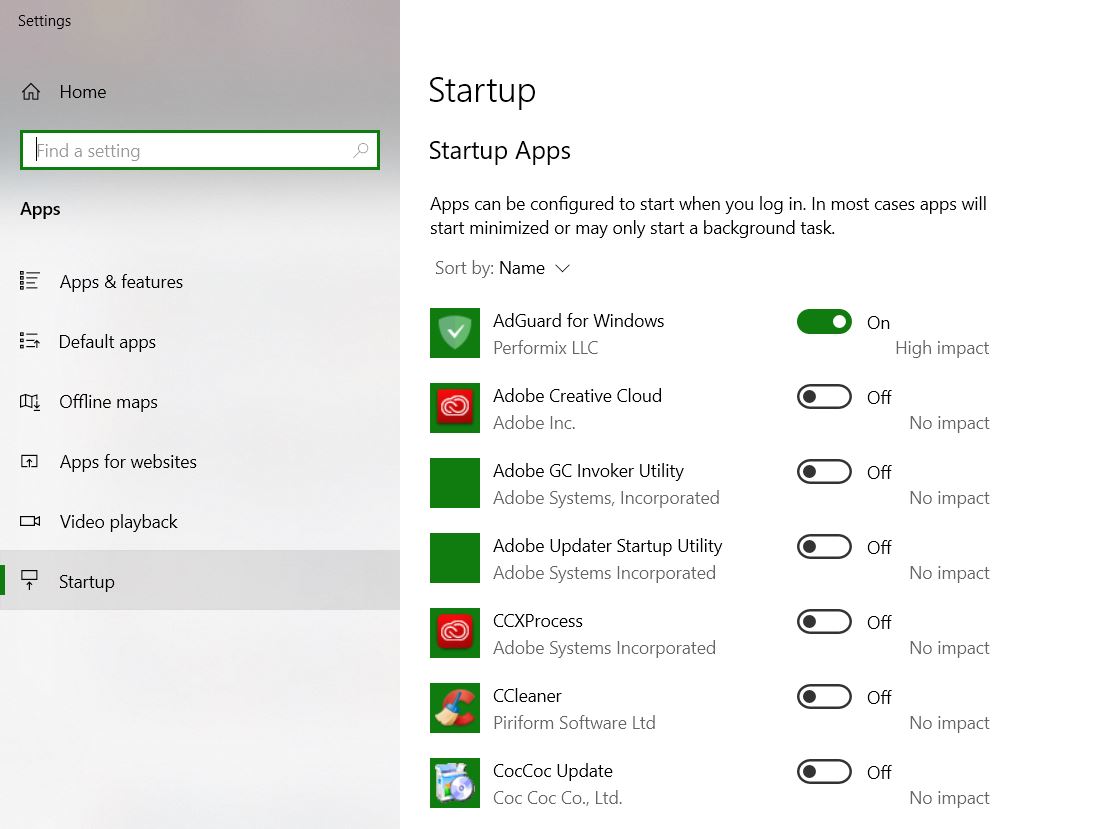The width and height of the screenshot is (1111, 829).
Task: Disable AdGuard for Windows startup toggle
Action: click(824, 322)
